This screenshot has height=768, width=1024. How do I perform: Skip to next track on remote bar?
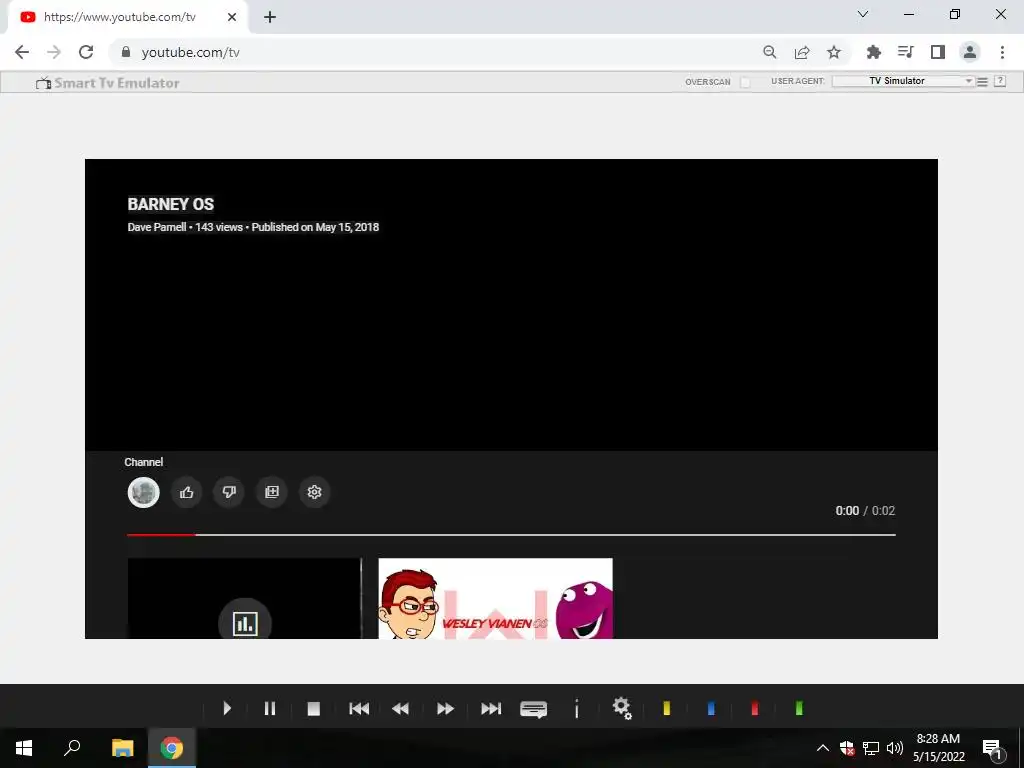[491, 709]
